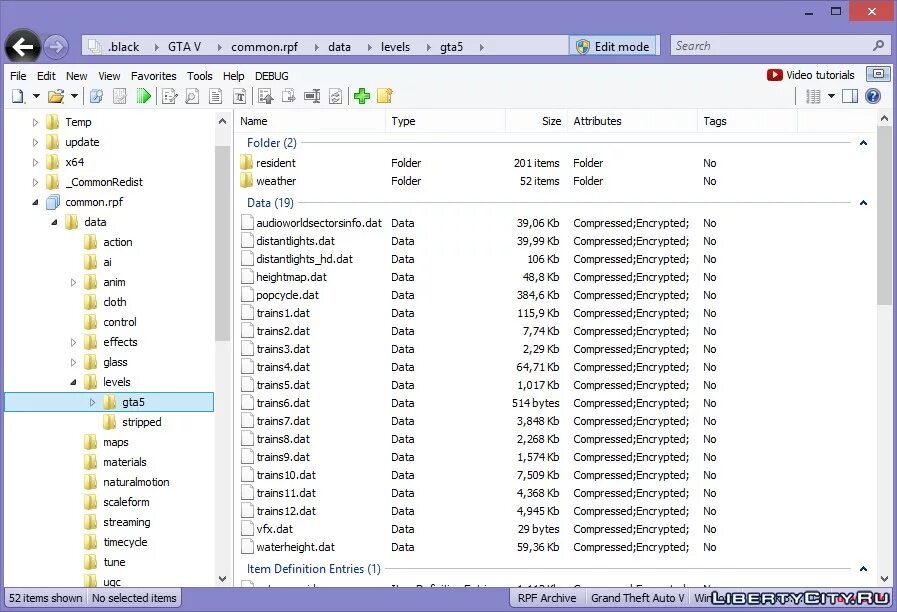Screen dimensions: 897x612
Task: Open the DEBUG menu
Action: tap(272, 76)
